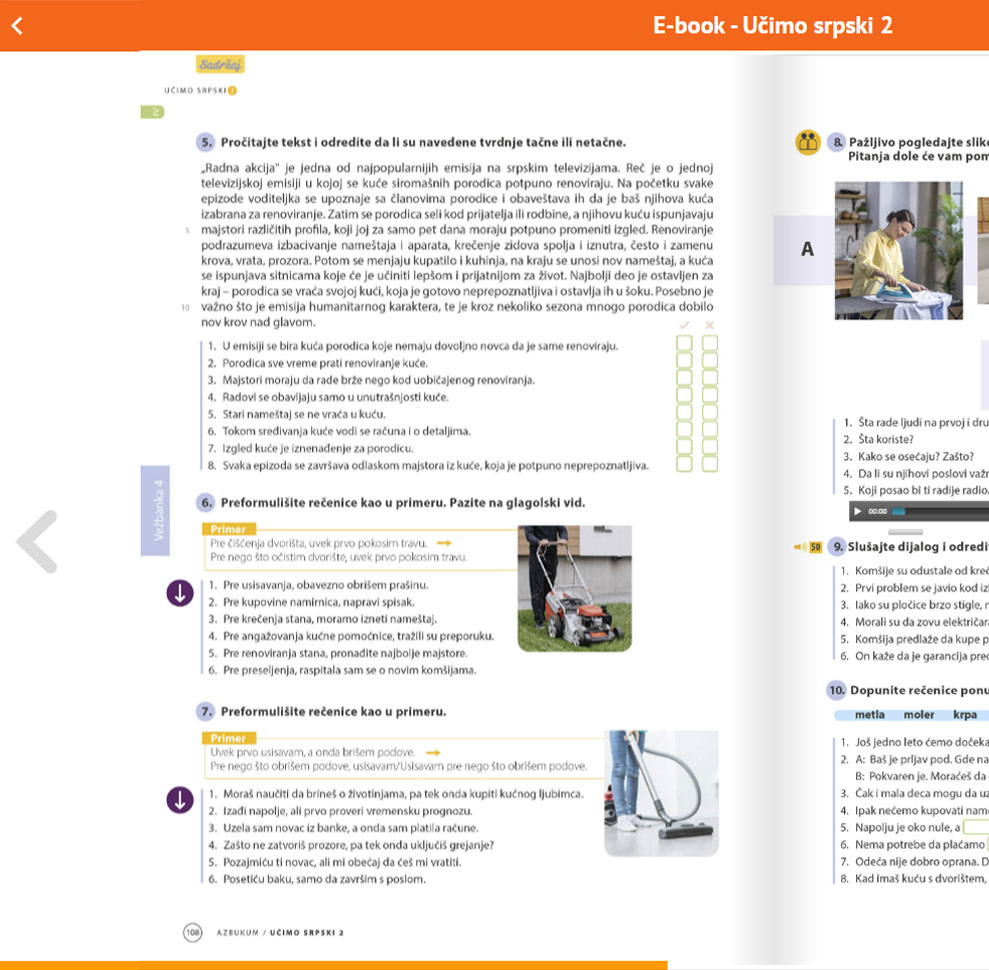The width and height of the screenshot is (989, 970).
Task: Go back using the header arrow
Action: (x=16, y=26)
